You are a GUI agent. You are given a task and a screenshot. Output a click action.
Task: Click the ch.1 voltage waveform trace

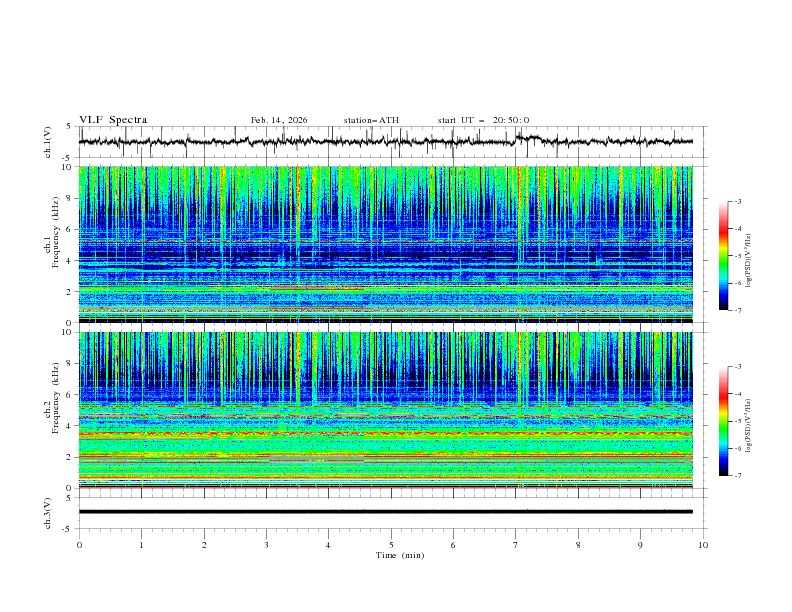[x=385, y=142]
